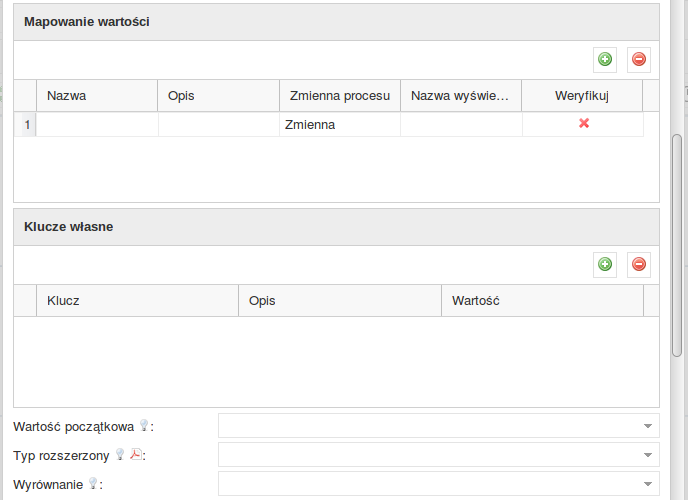Show hint bulb beside Wartość początkowa
Screen dimensions: 688x500
[x=143, y=426]
